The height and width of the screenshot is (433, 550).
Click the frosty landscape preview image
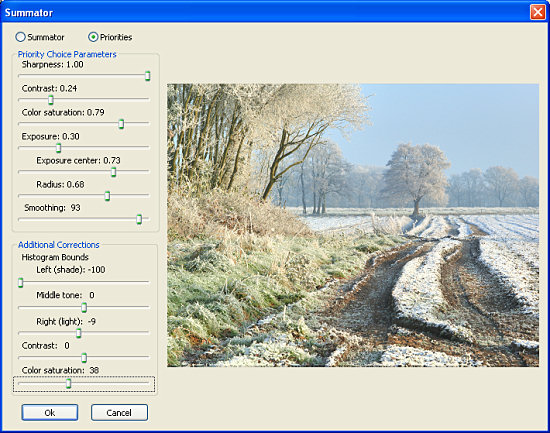[x=353, y=225]
